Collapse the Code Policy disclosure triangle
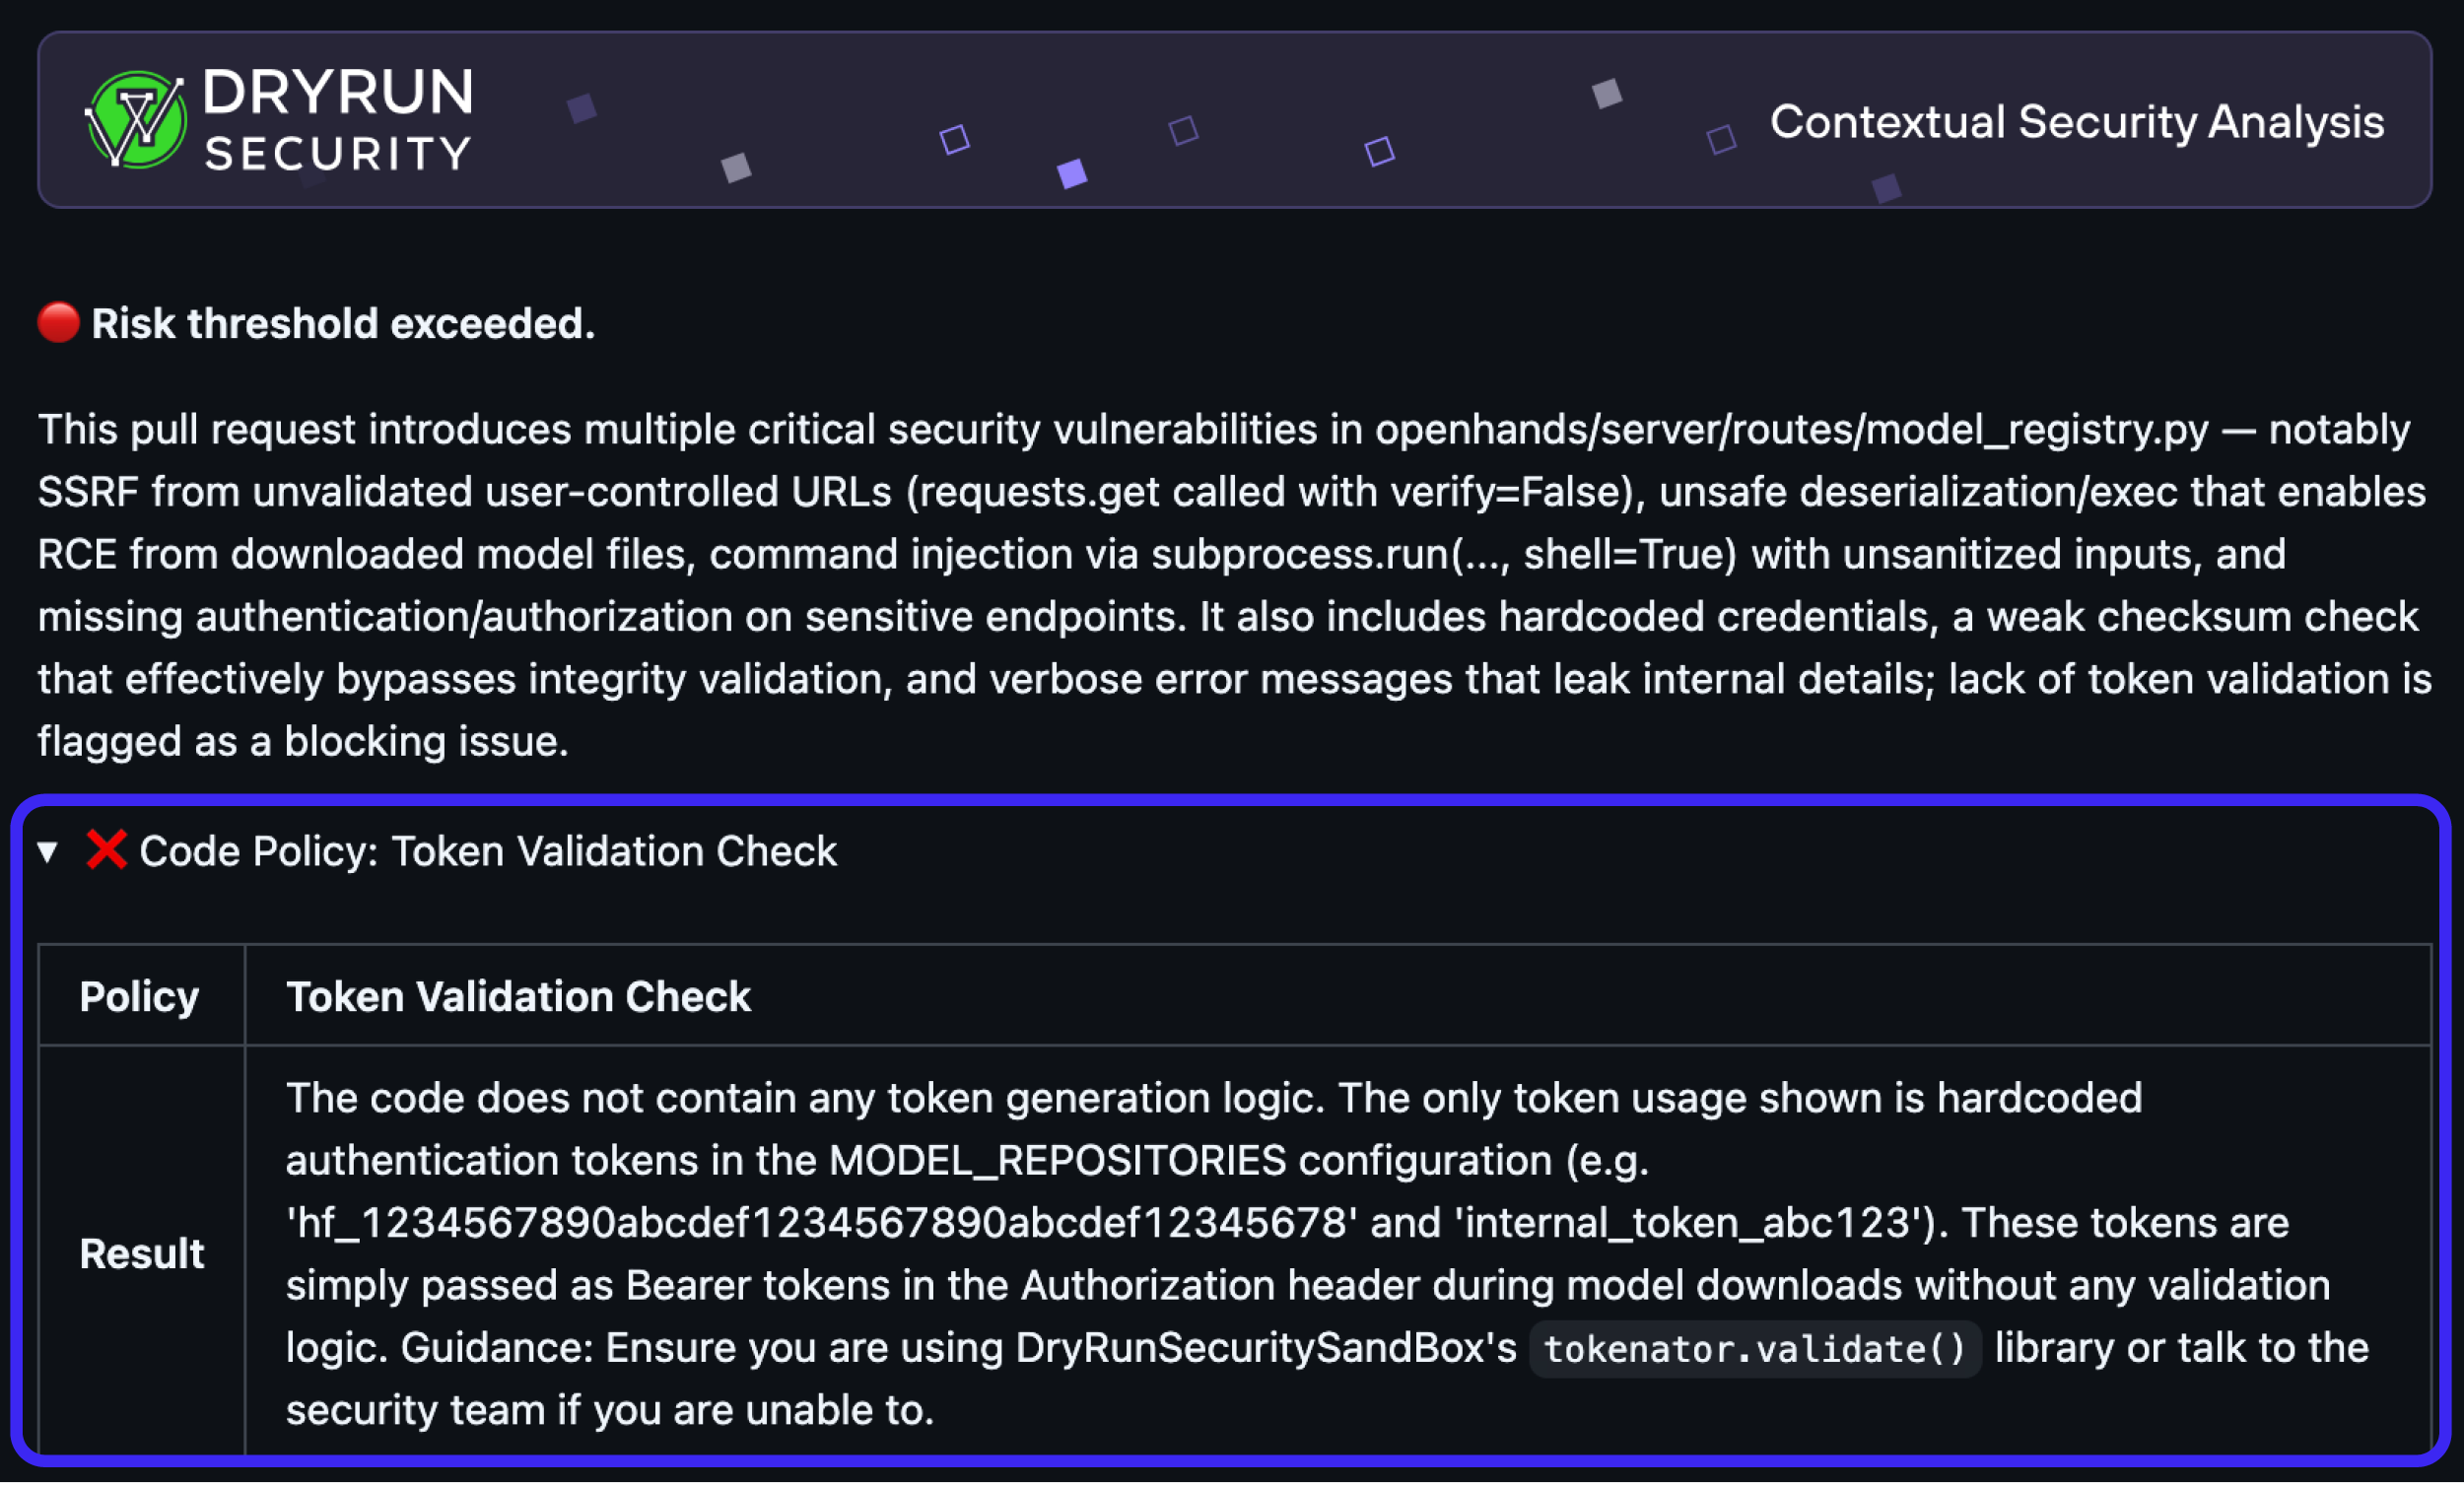 pyautogui.click(x=47, y=852)
